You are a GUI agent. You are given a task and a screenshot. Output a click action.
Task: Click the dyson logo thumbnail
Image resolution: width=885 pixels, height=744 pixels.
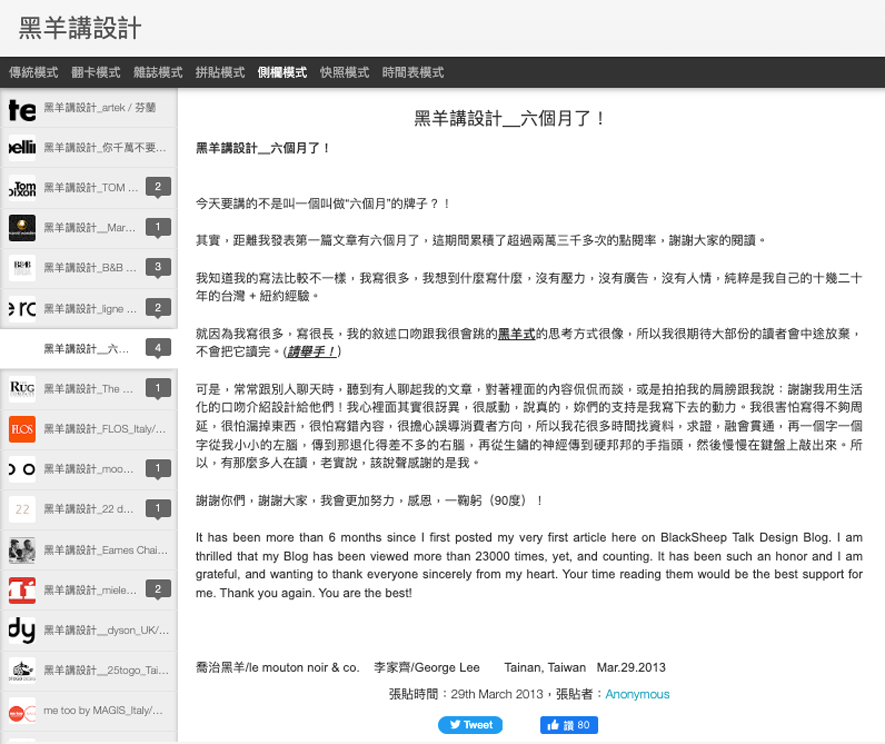pos(22,630)
